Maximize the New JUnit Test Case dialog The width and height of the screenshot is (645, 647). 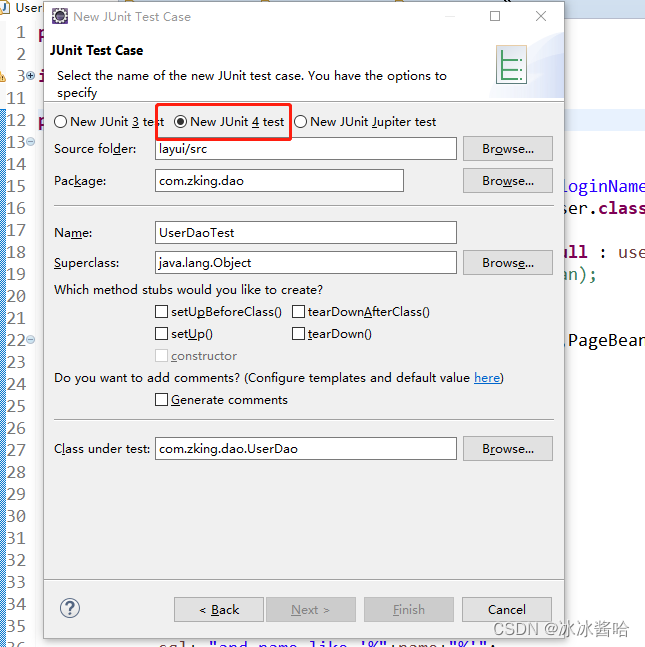(x=495, y=16)
